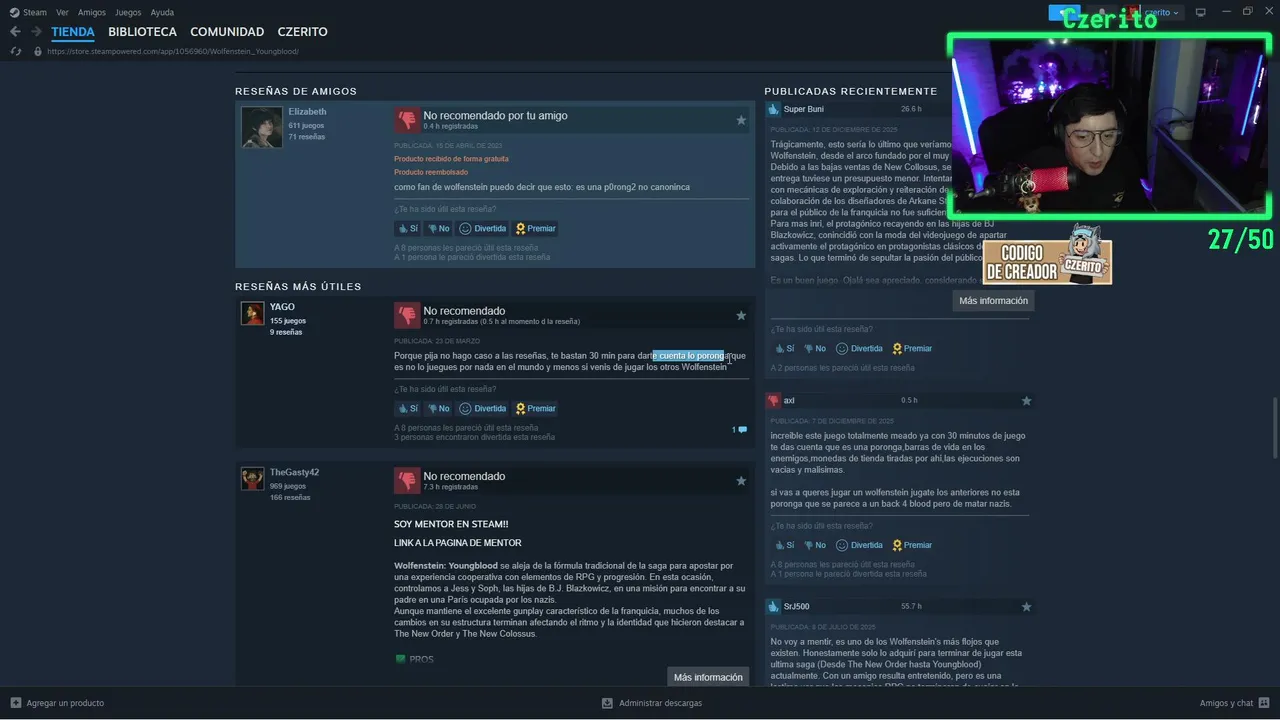Click the Agregar un producto link
Image resolution: width=1280 pixels, height=720 pixels.
(65, 703)
